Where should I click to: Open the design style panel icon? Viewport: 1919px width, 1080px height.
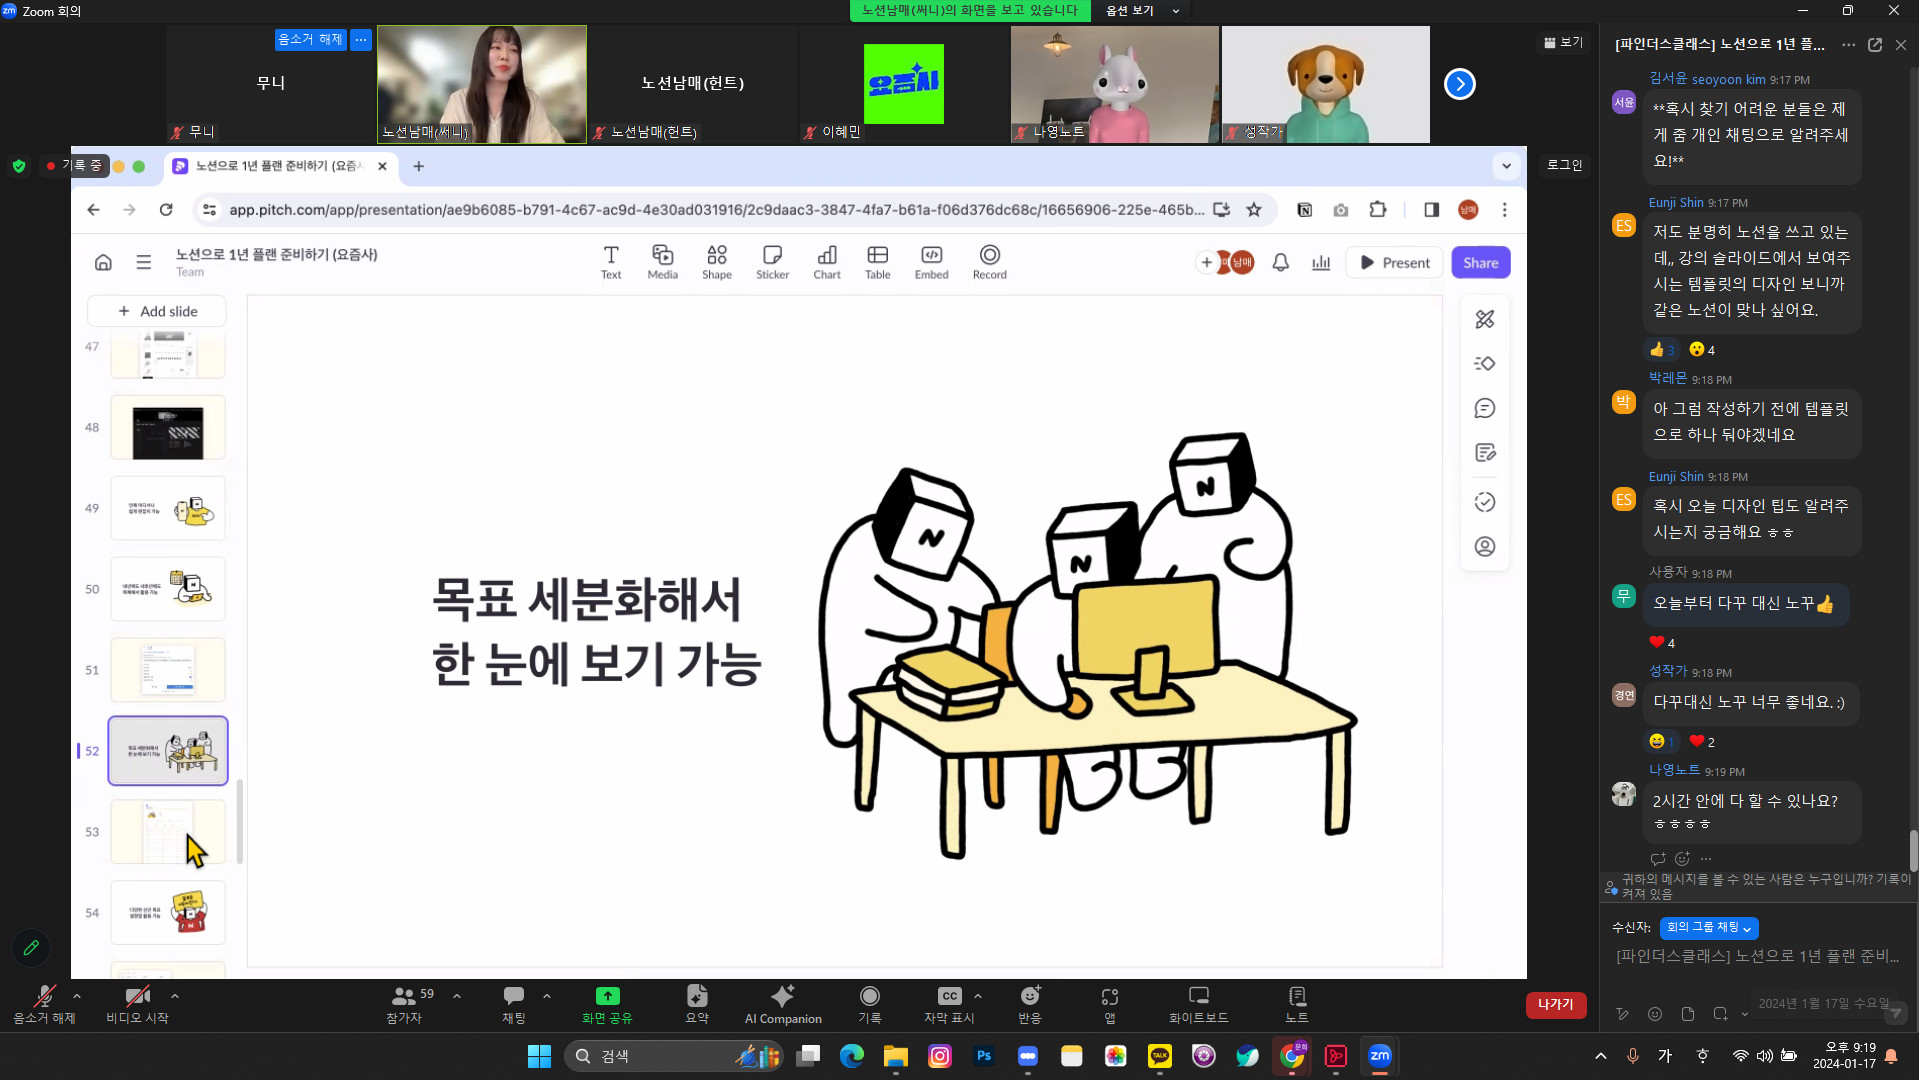[x=1484, y=319]
